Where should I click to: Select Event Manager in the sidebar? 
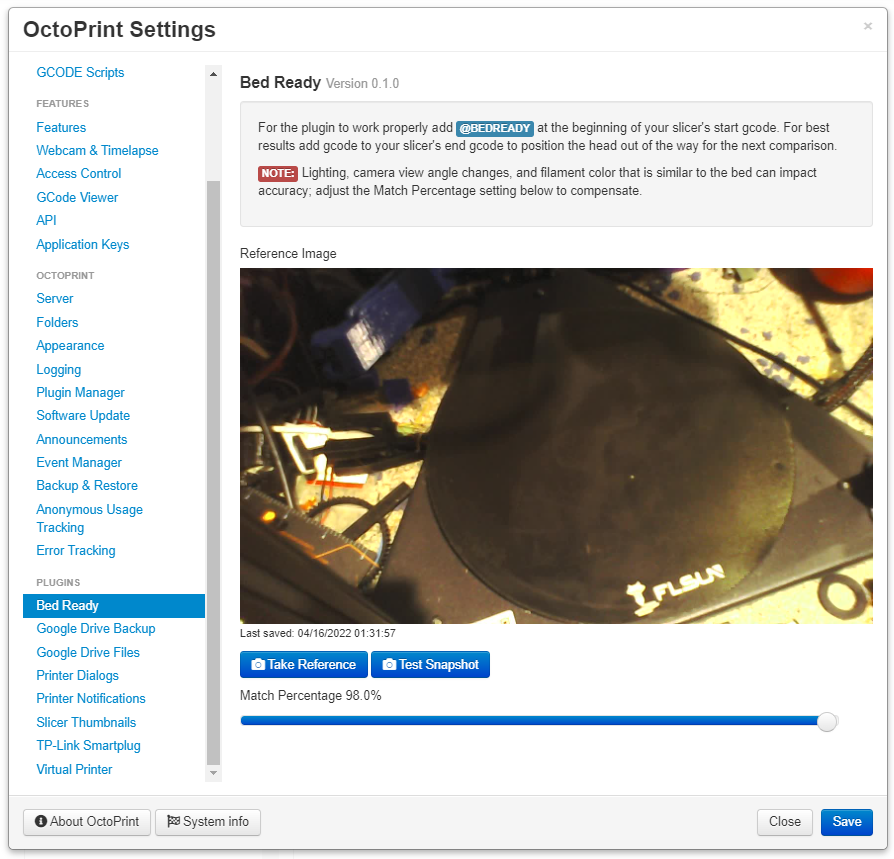click(x=79, y=462)
